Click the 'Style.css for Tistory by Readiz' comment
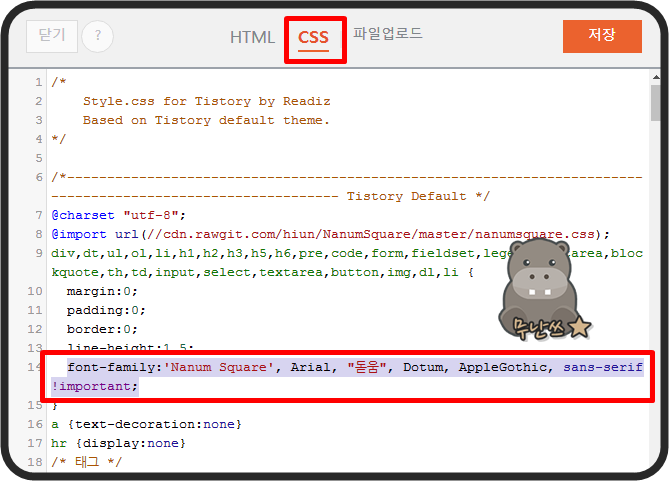 point(207,101)
